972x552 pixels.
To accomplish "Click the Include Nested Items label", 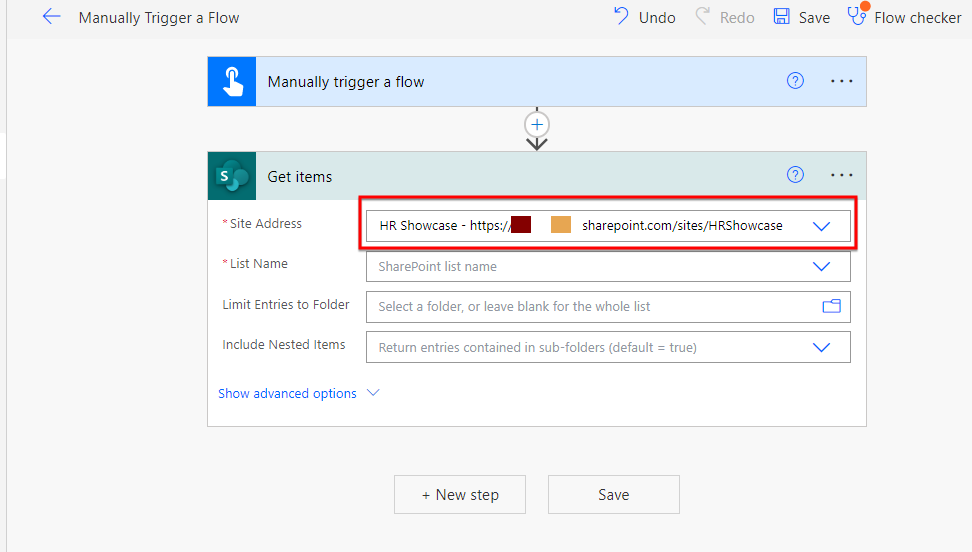I will 284,344.
